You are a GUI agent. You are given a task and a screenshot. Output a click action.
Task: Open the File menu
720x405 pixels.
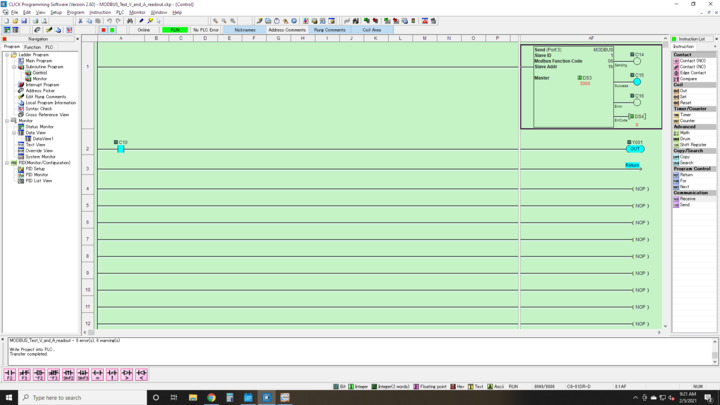(14, 12)
